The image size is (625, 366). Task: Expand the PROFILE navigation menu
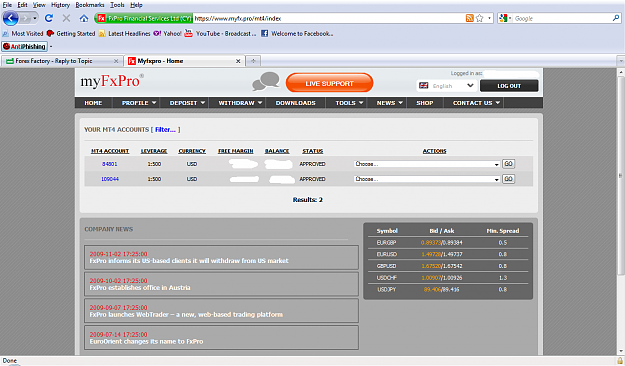tap(139, 103)
